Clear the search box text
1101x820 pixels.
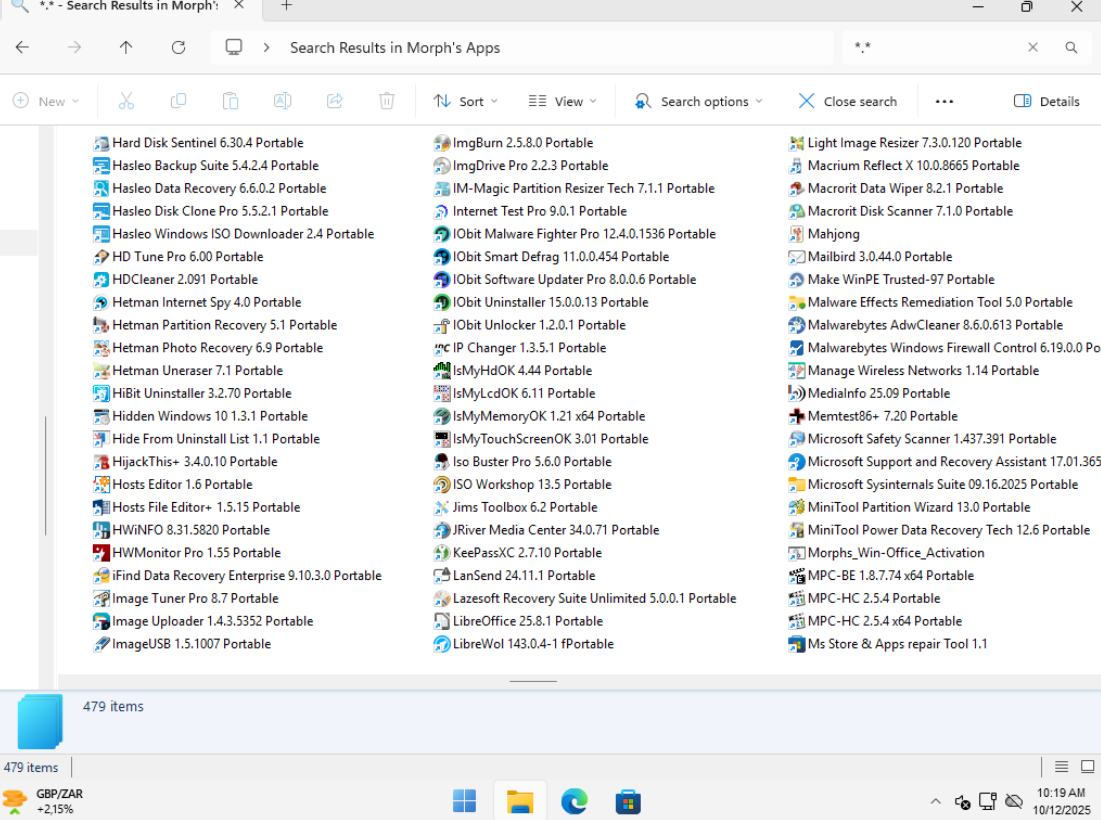(1033, 47)
